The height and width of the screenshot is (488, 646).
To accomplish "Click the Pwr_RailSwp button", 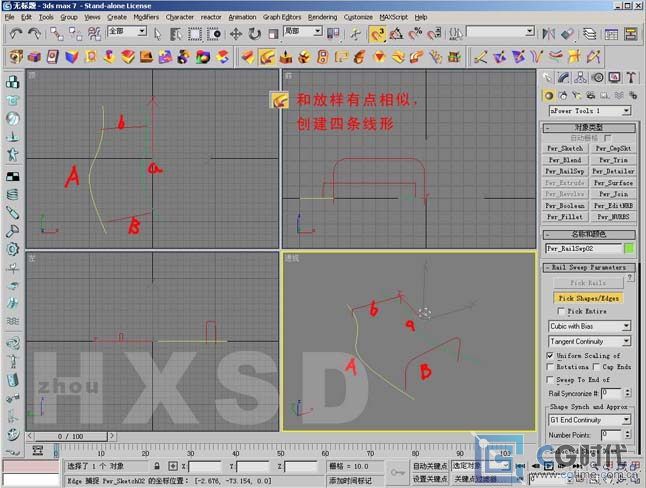I will (x=565, y=171).
